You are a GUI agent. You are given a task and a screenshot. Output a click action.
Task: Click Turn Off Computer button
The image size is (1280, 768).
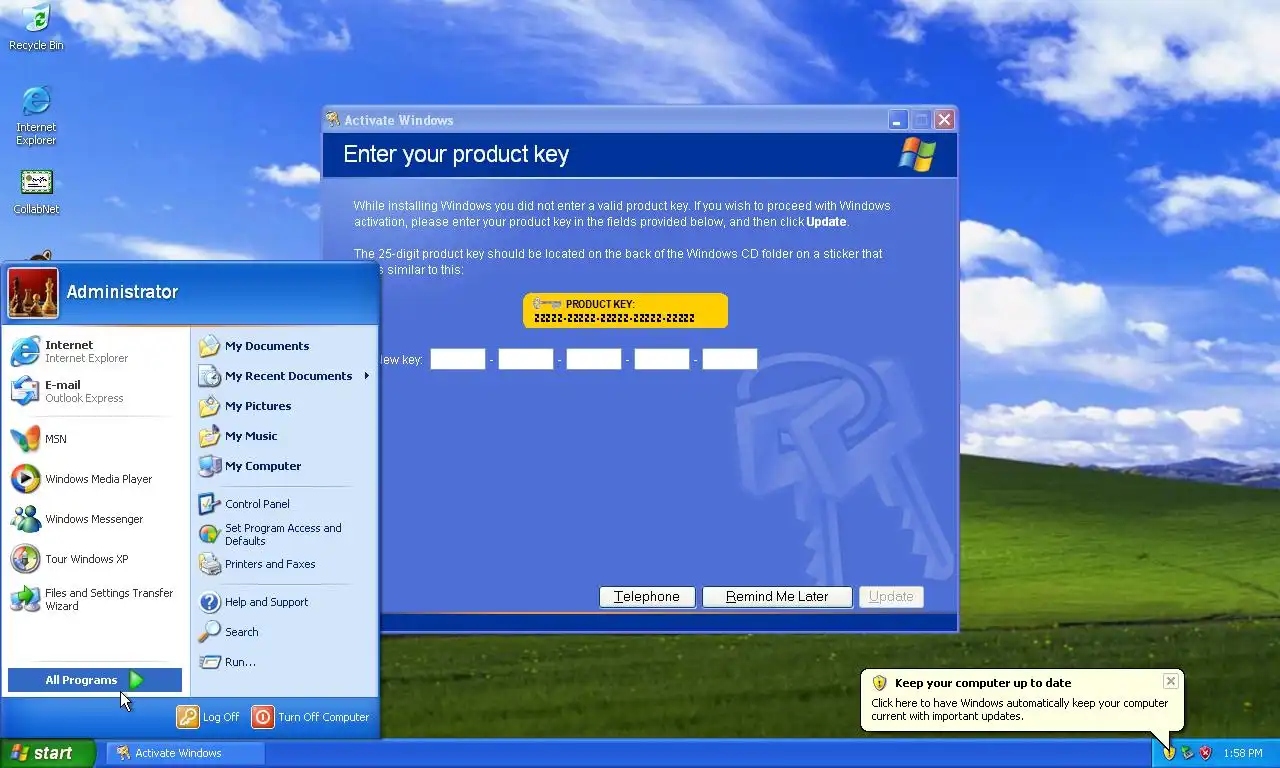[311, 717]
